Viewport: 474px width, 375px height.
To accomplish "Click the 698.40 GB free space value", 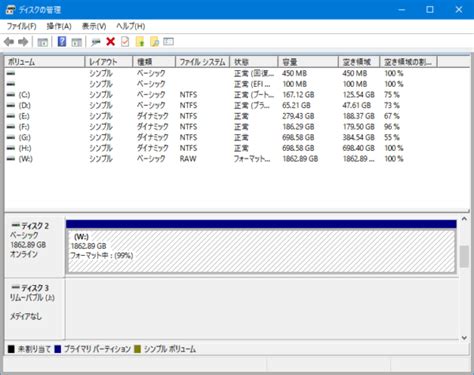I will coord(359,148).
